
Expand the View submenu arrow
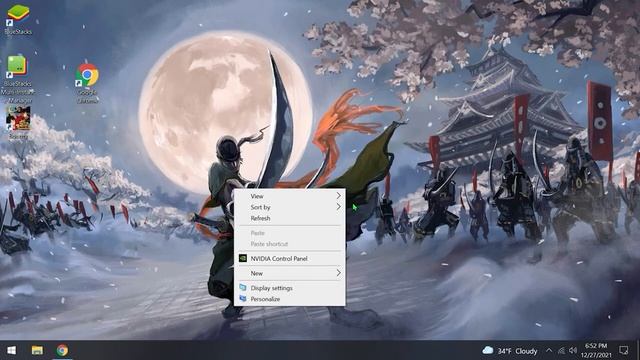tap(338, 196)
